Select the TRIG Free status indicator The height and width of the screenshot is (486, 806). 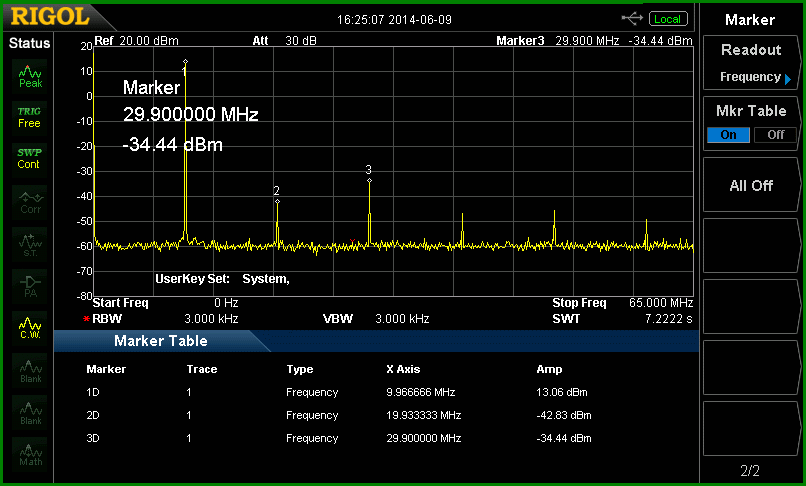(29, 117)
